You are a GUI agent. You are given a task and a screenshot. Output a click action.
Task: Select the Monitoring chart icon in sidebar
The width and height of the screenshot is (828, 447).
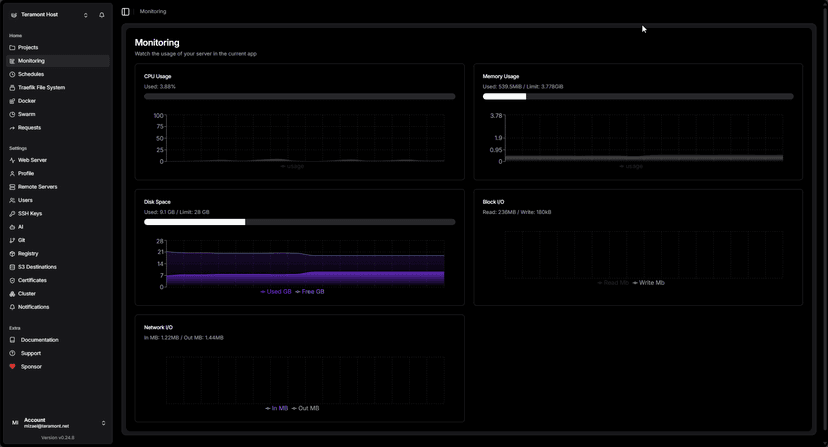click(x=12, y=61)
